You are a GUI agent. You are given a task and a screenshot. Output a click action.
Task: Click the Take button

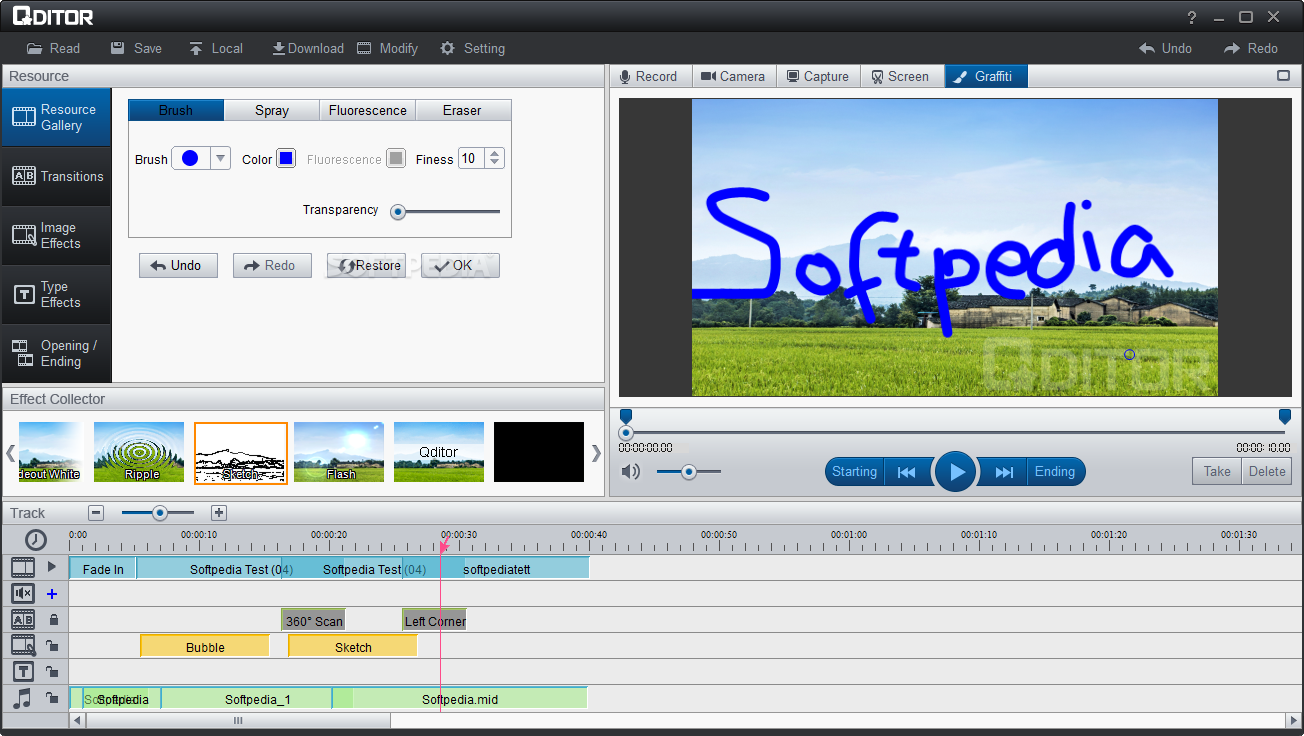1217,472
